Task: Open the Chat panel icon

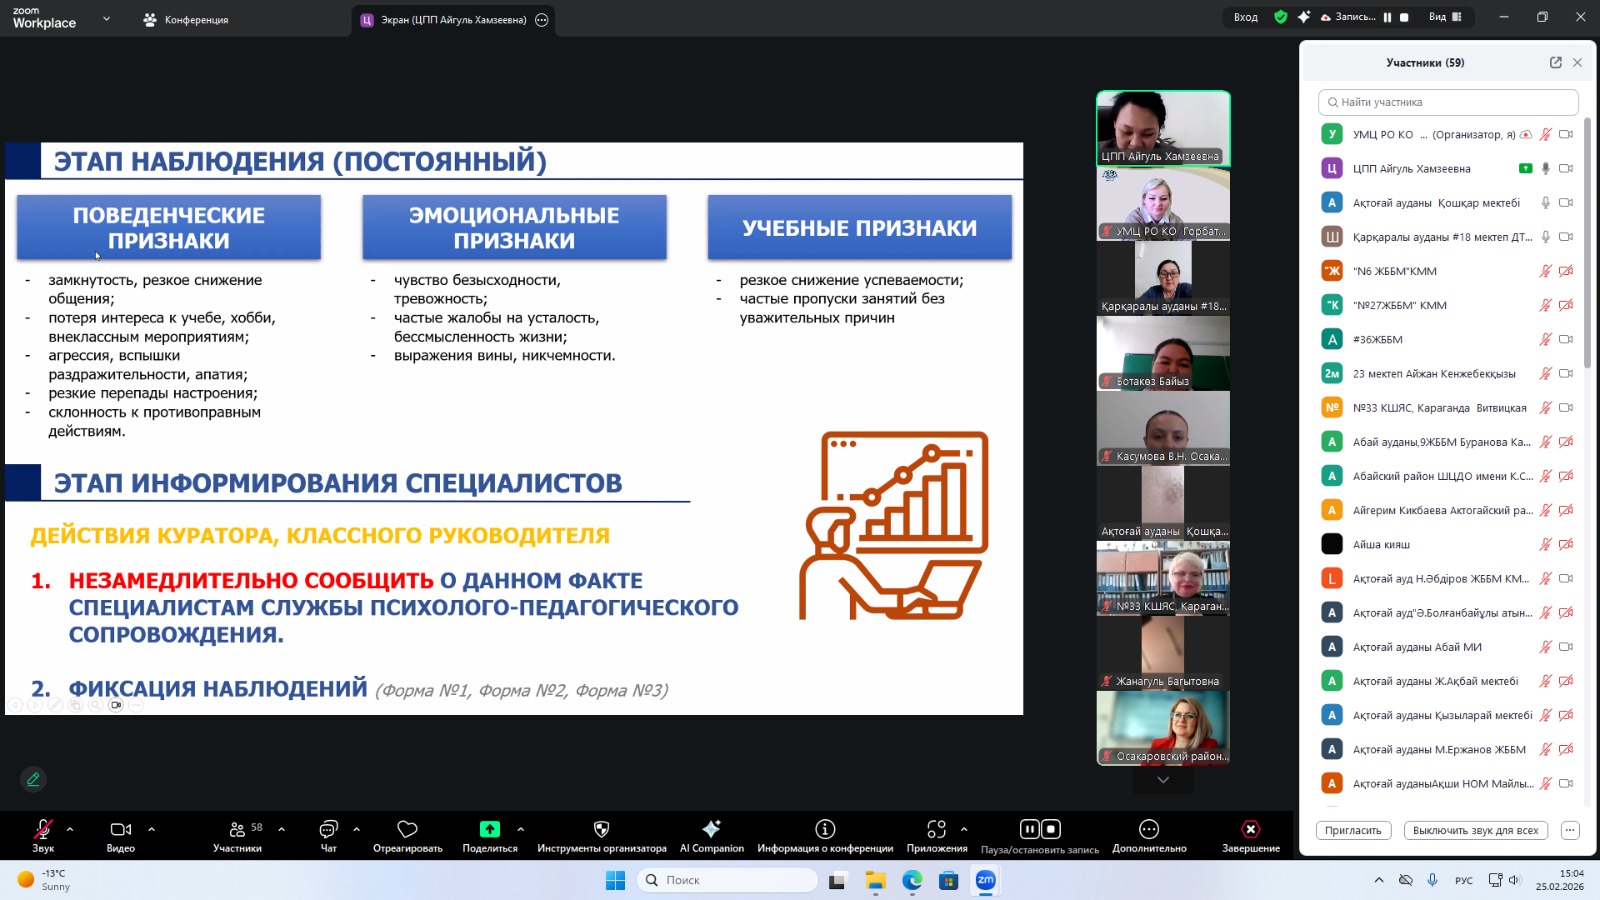Action: 328,830
